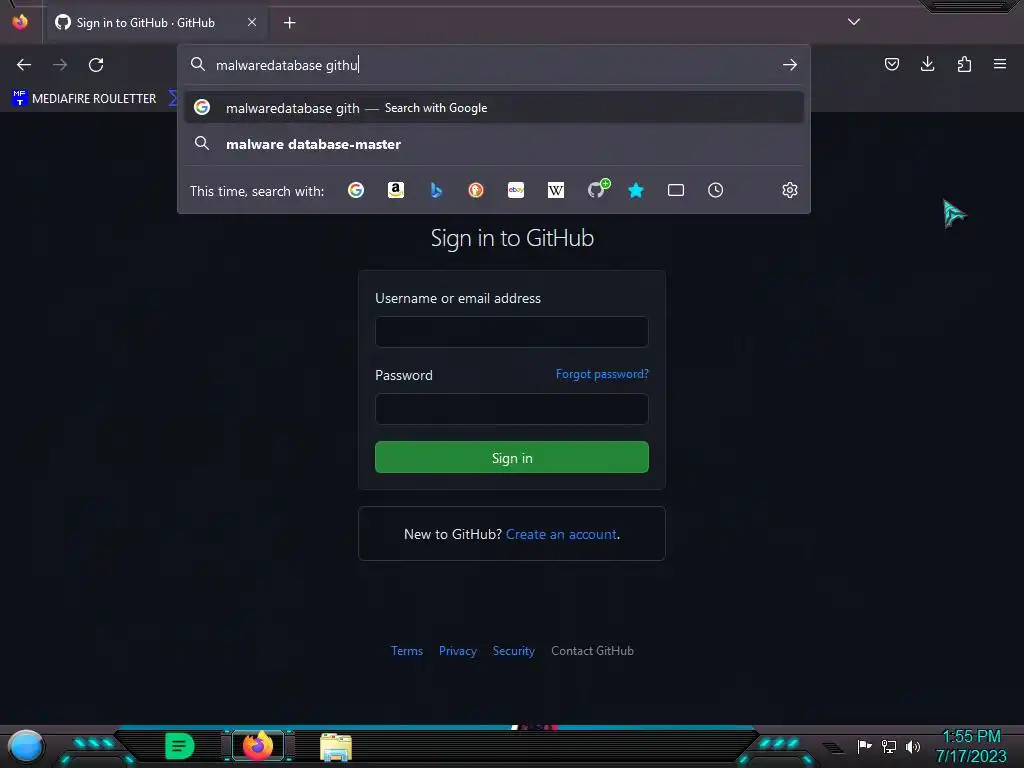Open the Save to Pocket icon
The width and height of the screenshot is (1024, 768).
(891, 64)
